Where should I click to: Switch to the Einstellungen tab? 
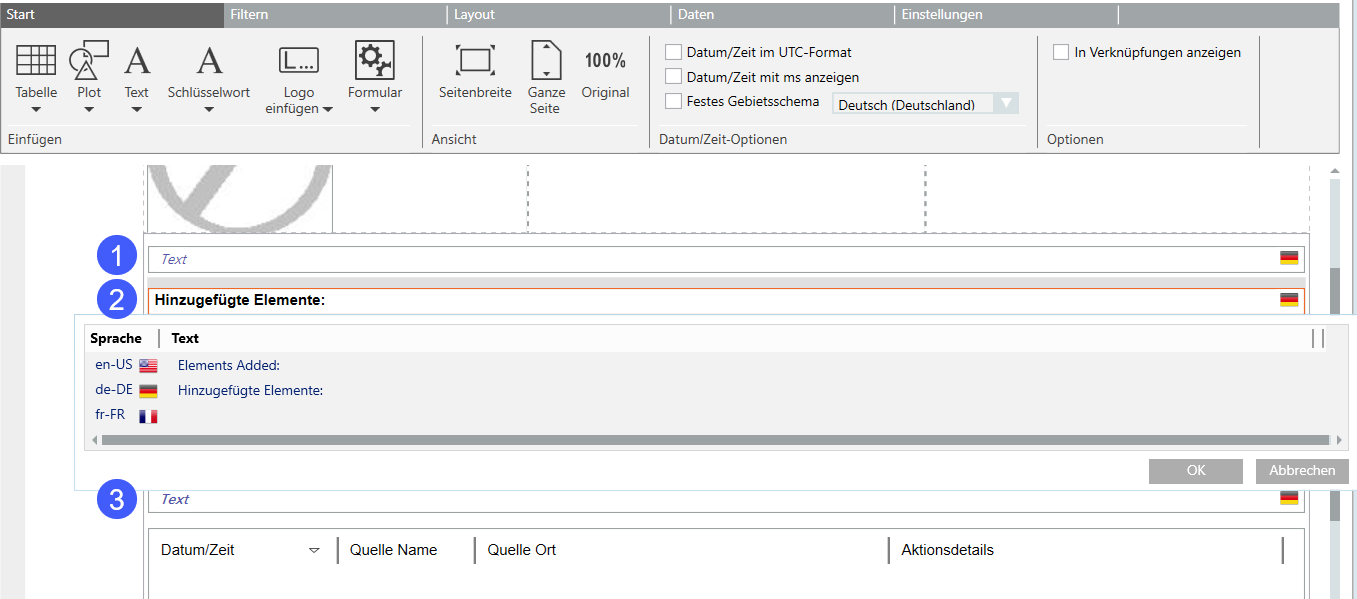click(x=941, y=15)
